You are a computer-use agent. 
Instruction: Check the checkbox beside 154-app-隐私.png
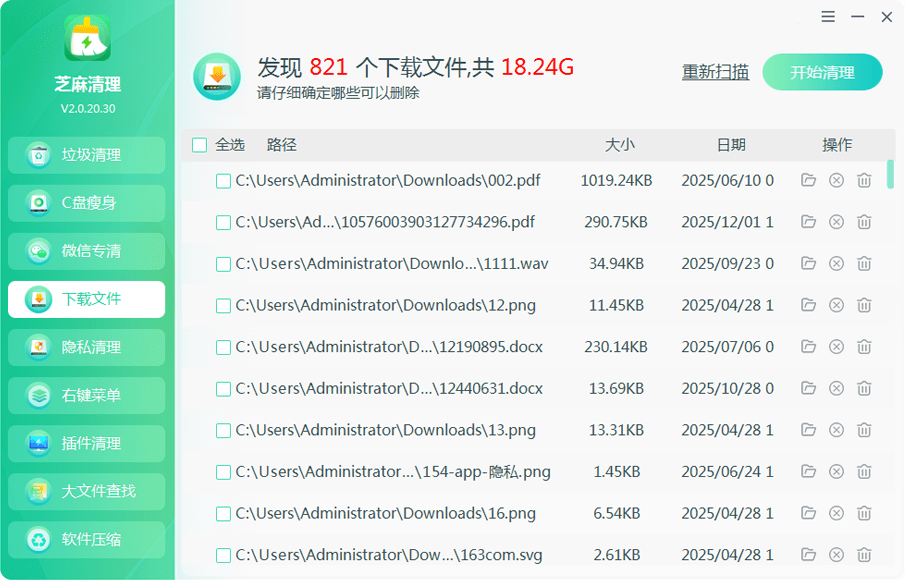(223, 471)
